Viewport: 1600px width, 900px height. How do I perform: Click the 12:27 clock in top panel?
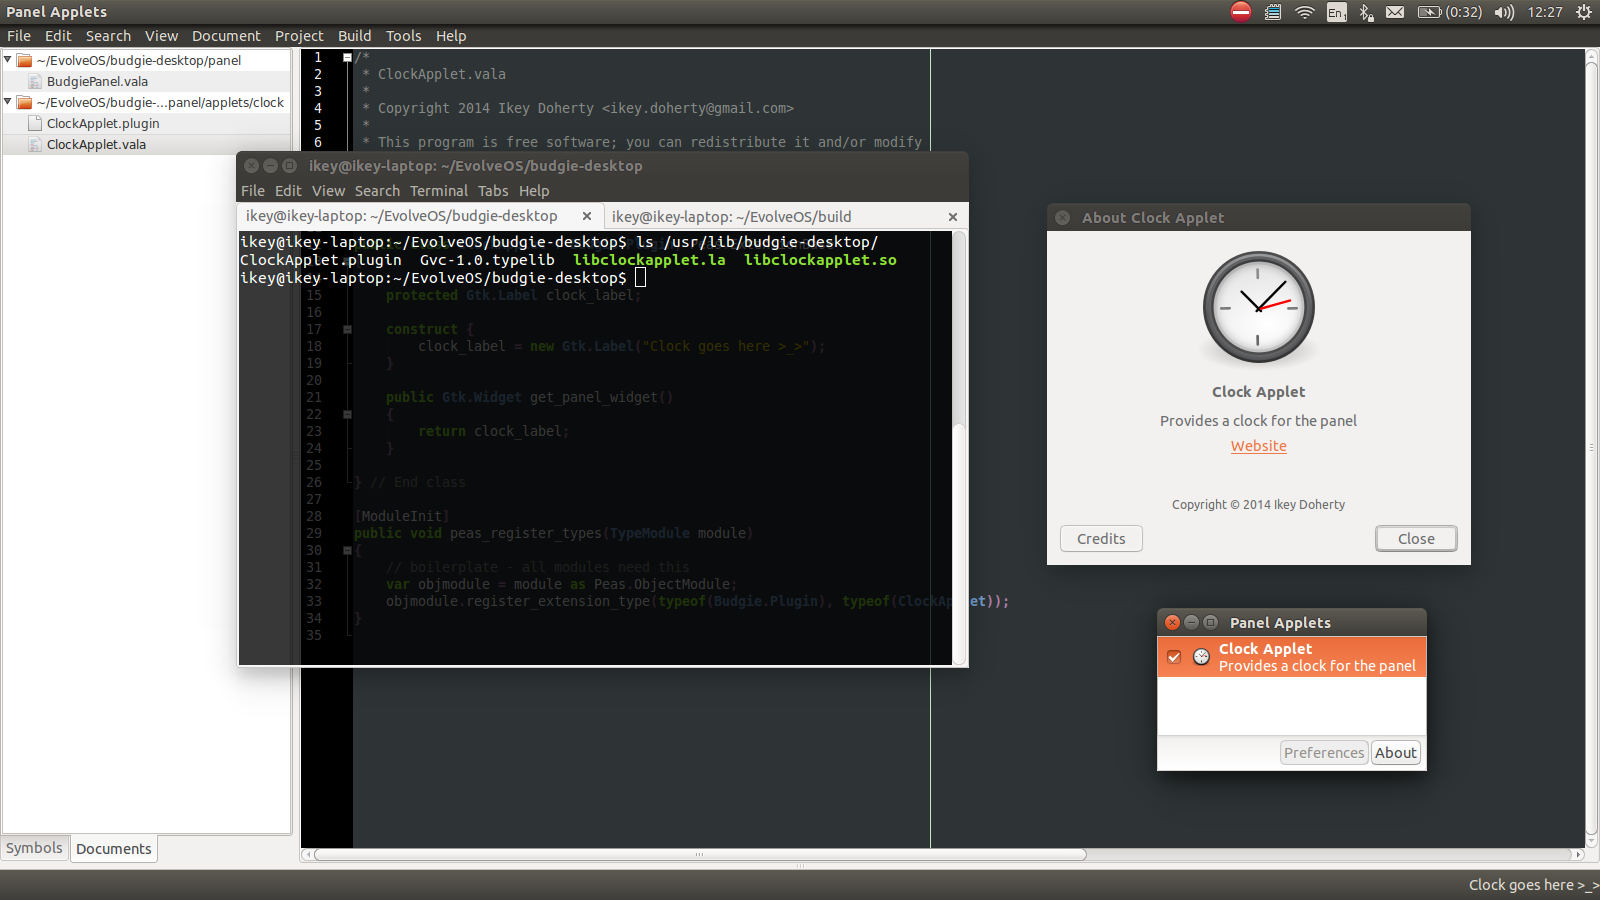(1545, 12)
